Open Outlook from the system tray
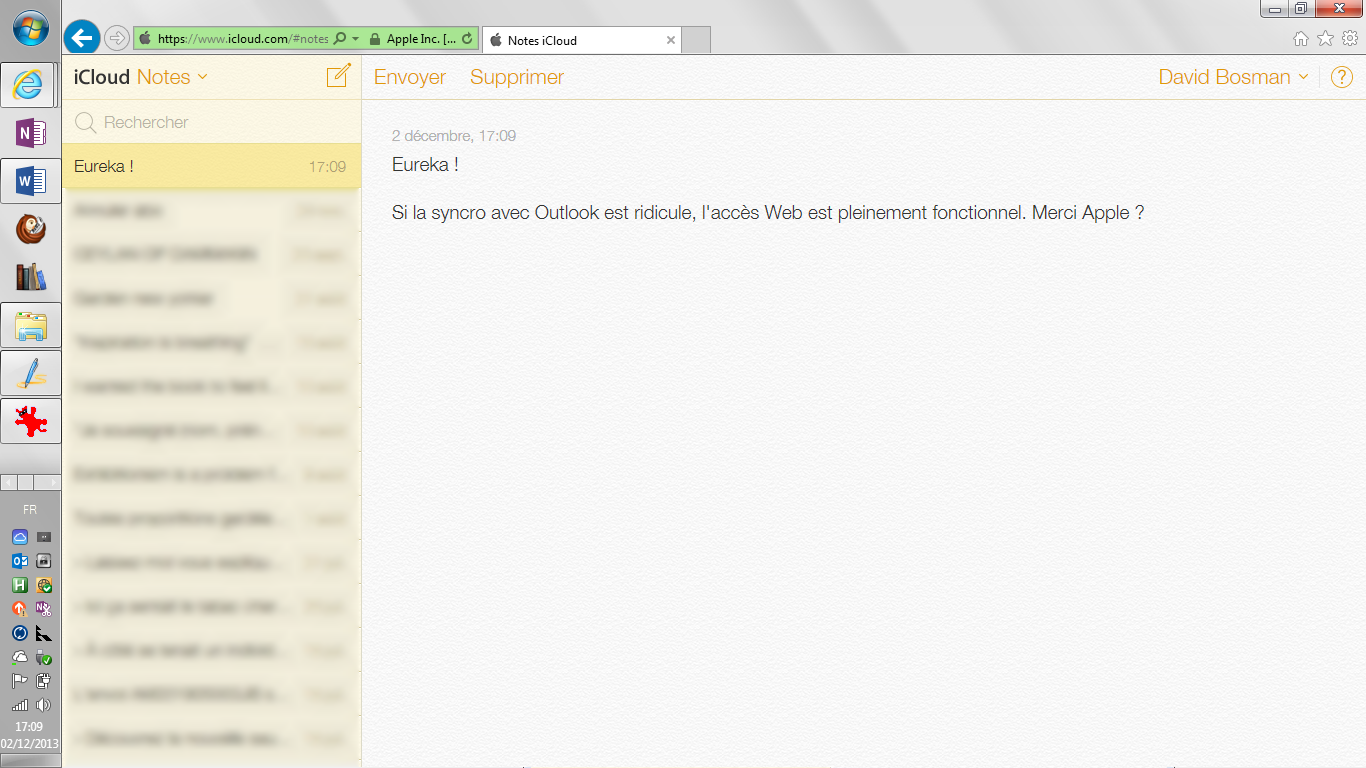Image resolution: width=1366 pixels, height=768 pixels. point(20,560)
